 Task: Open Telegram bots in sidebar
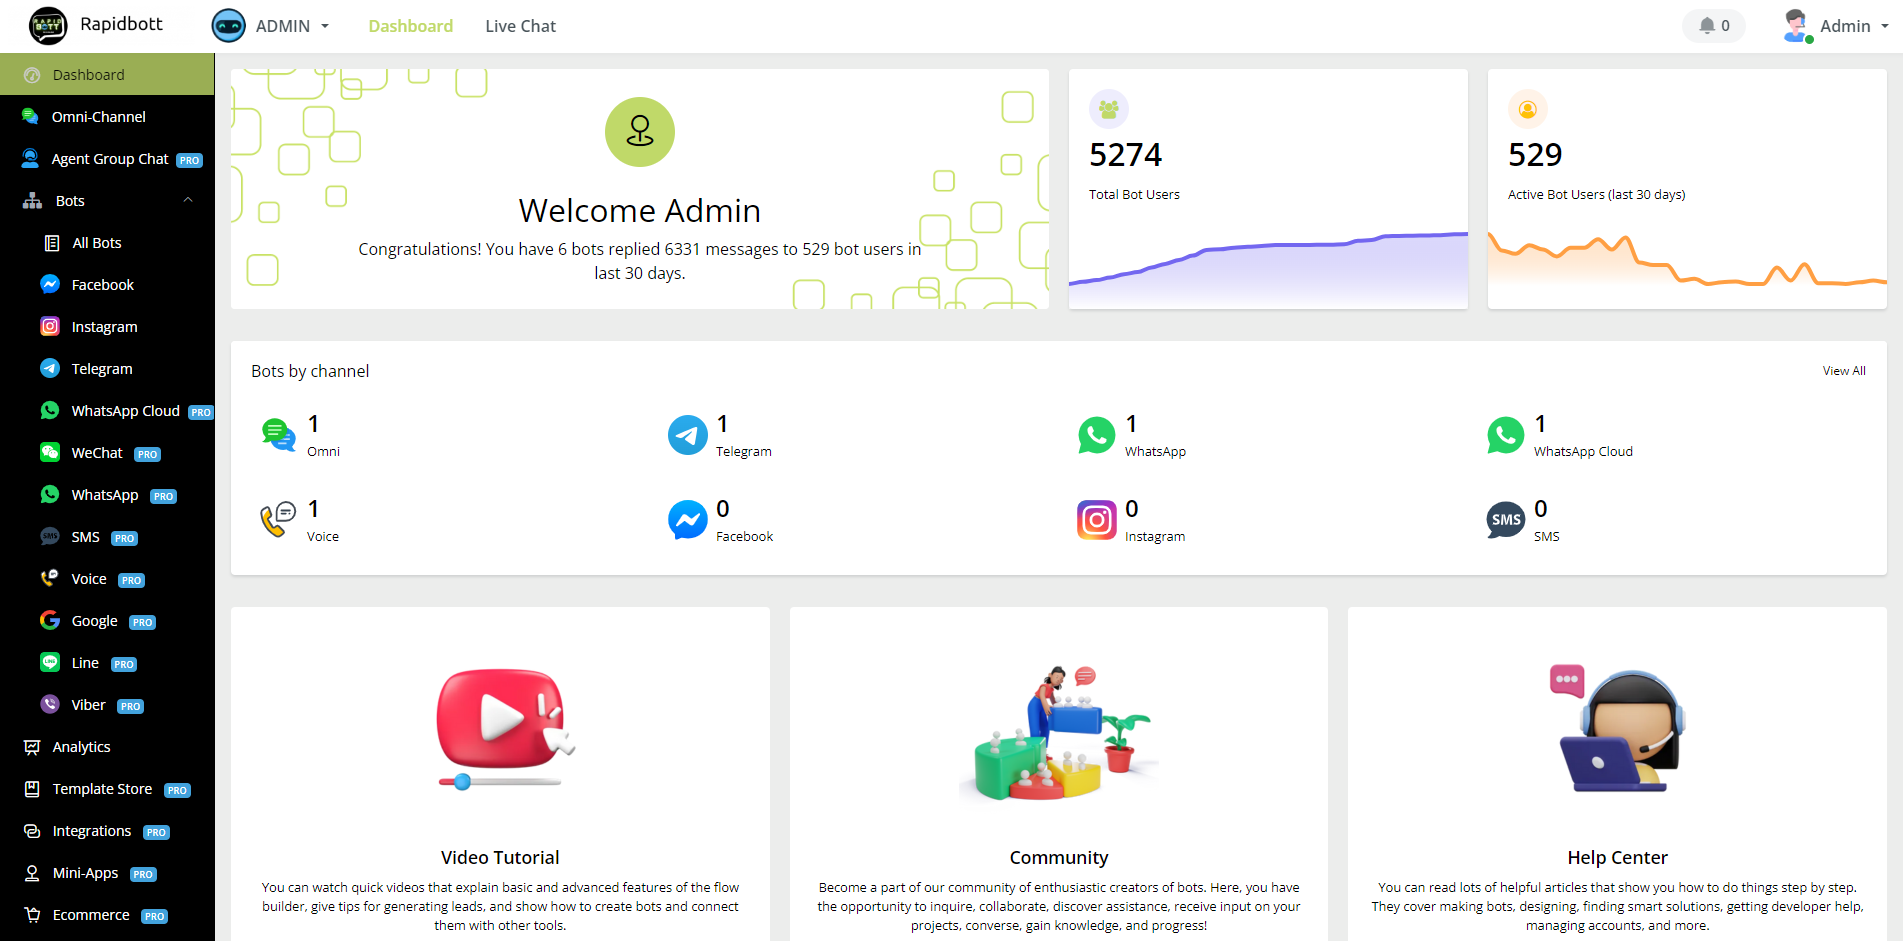click(101, 369)
